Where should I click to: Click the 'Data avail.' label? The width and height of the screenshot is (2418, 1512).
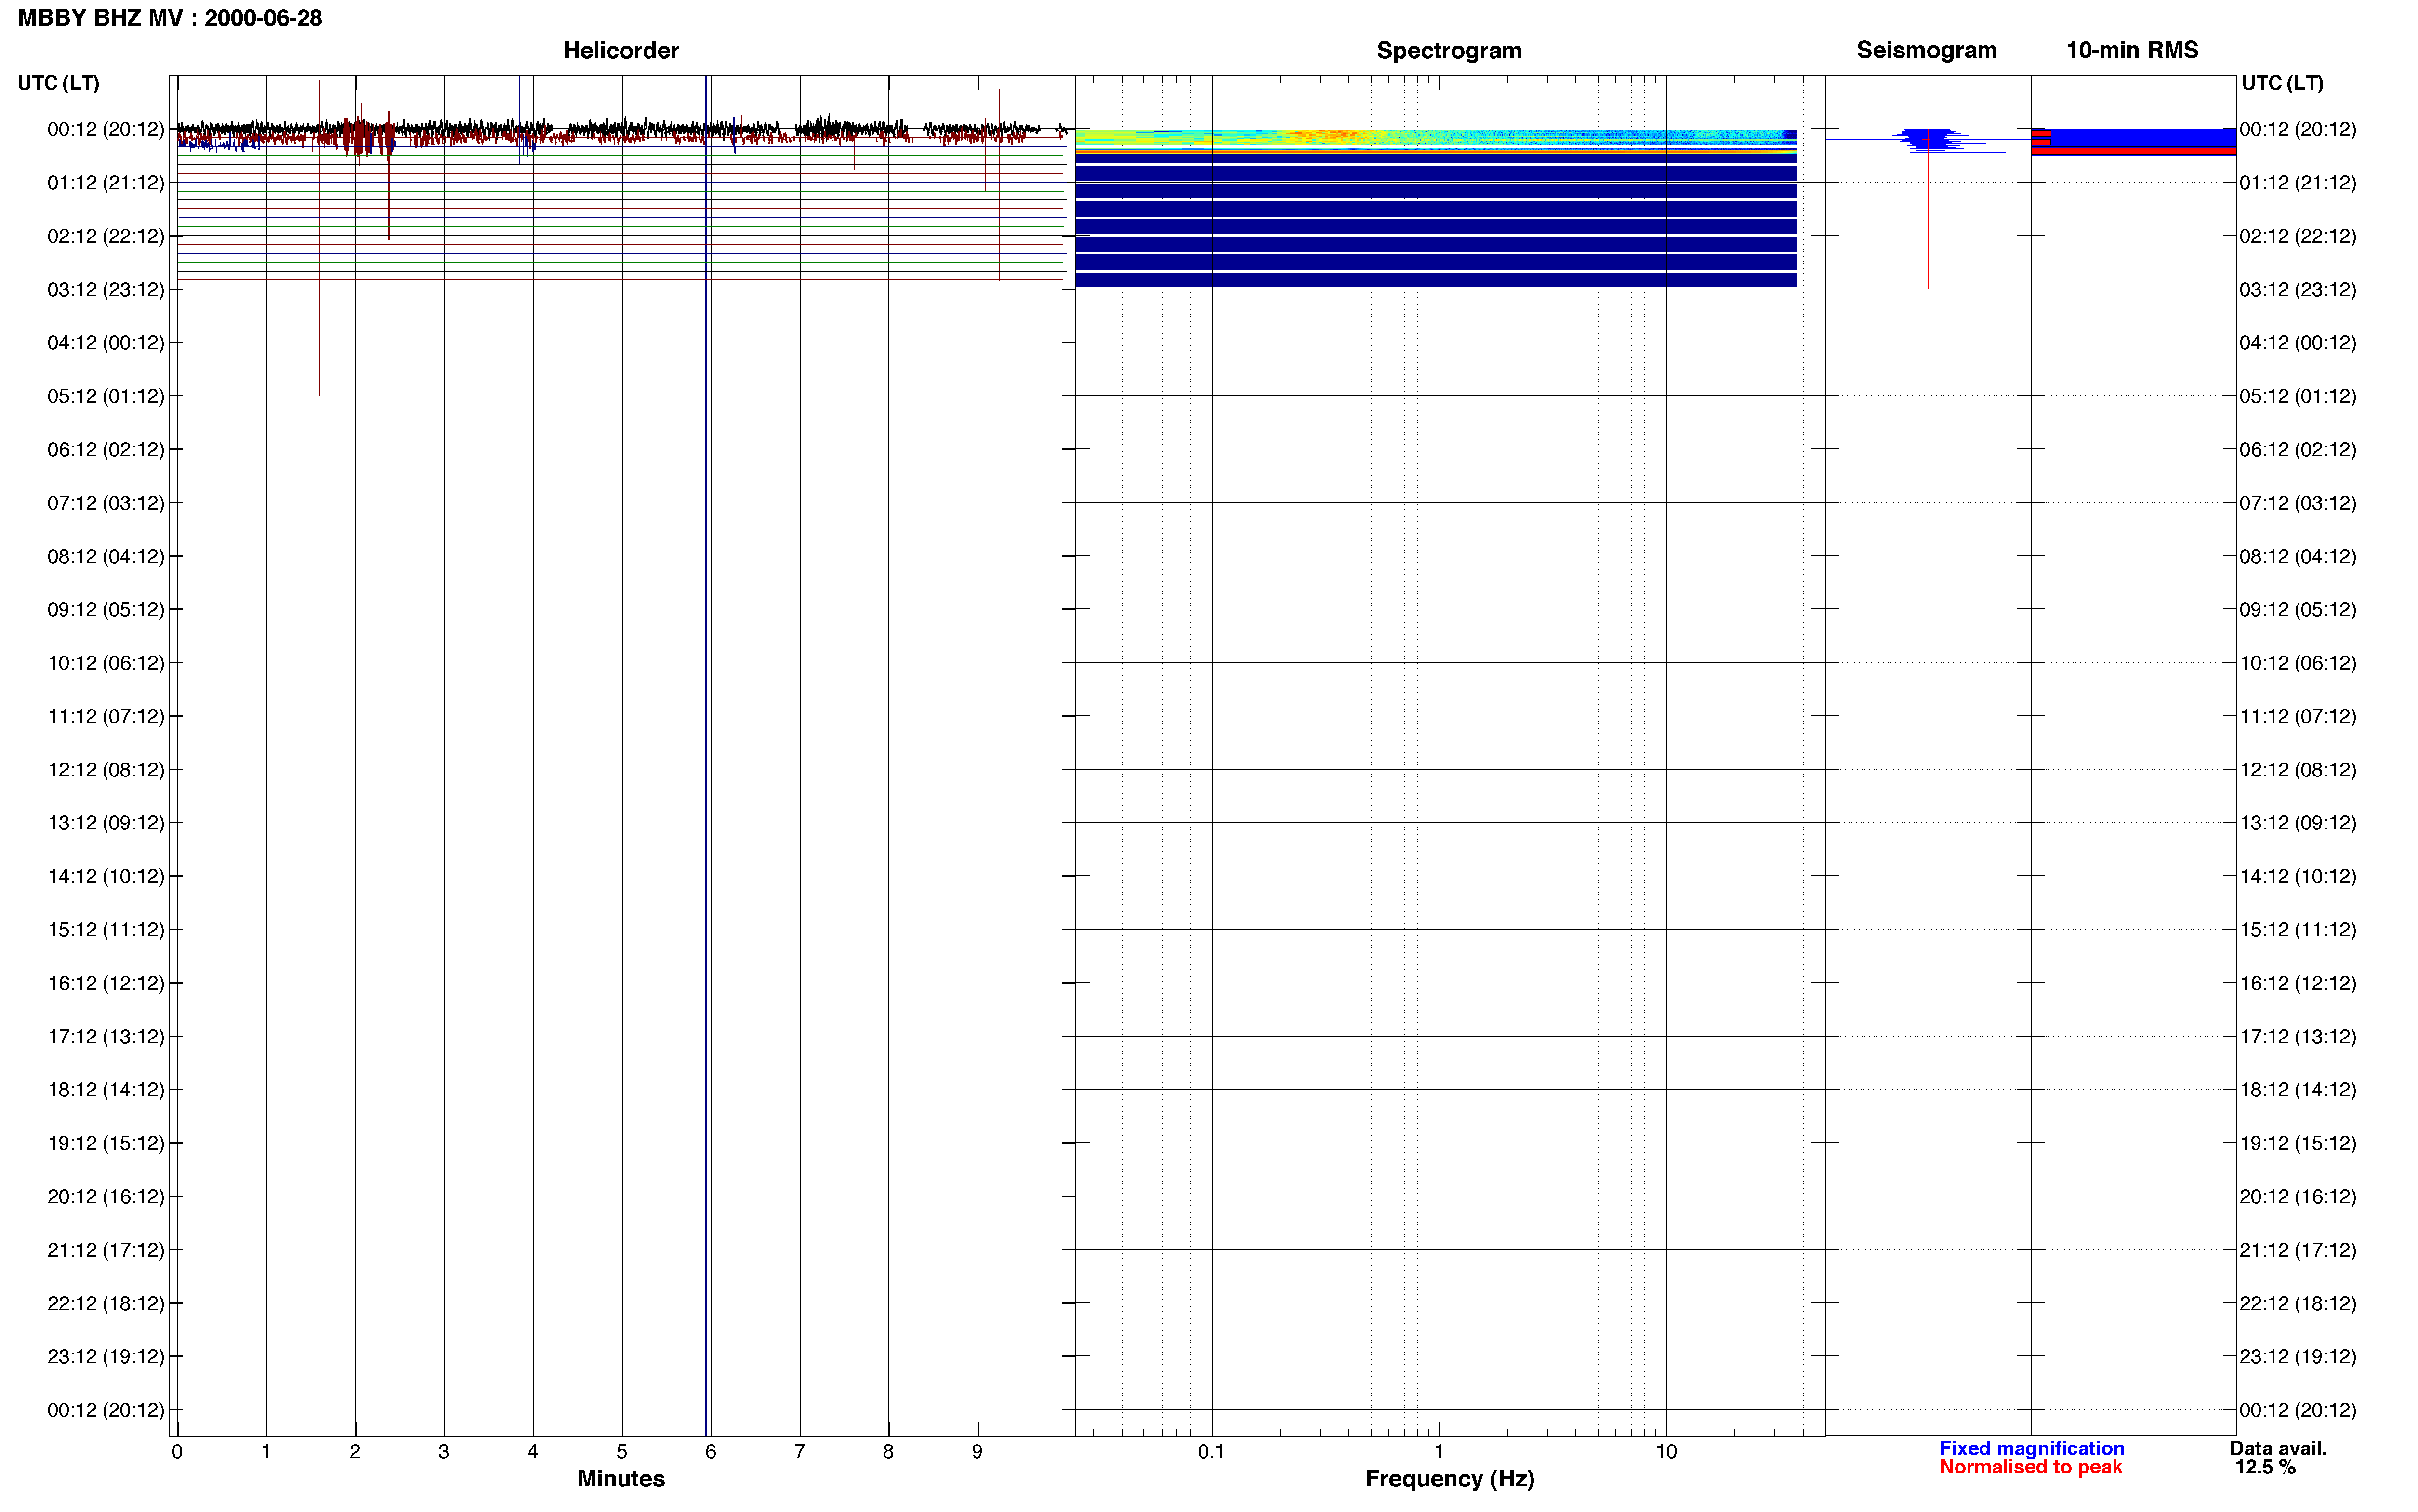[2278, 1448]
